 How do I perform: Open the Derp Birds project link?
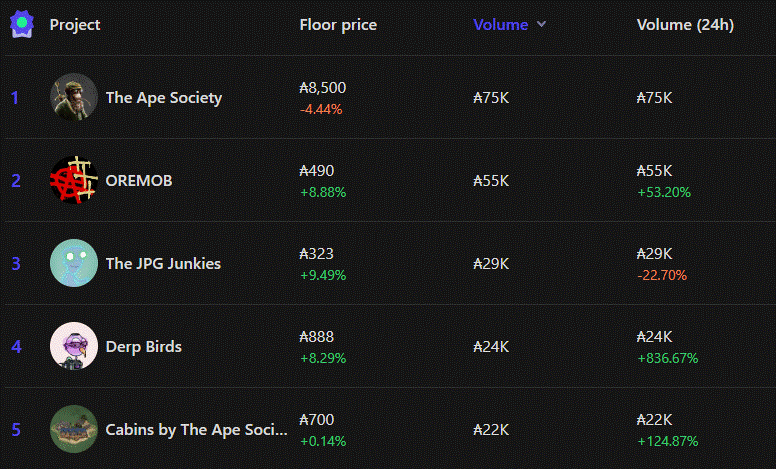point(144,347)
